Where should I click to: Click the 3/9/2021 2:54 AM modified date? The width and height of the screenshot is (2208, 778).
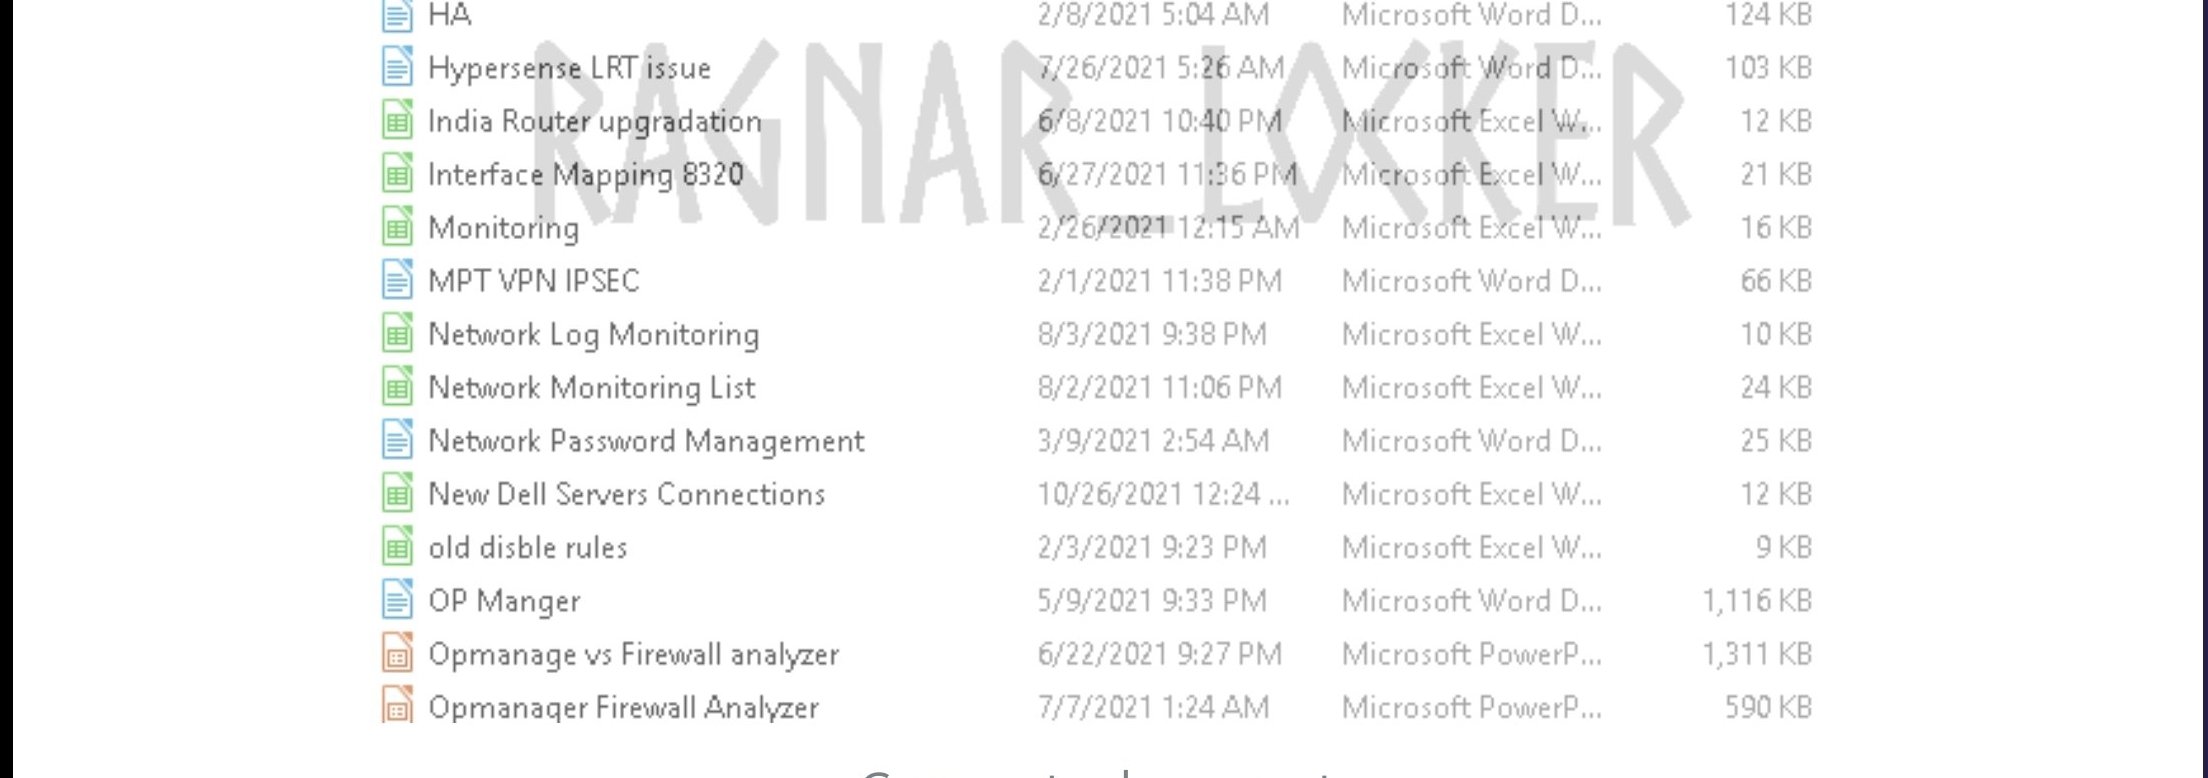[1152, 441]
